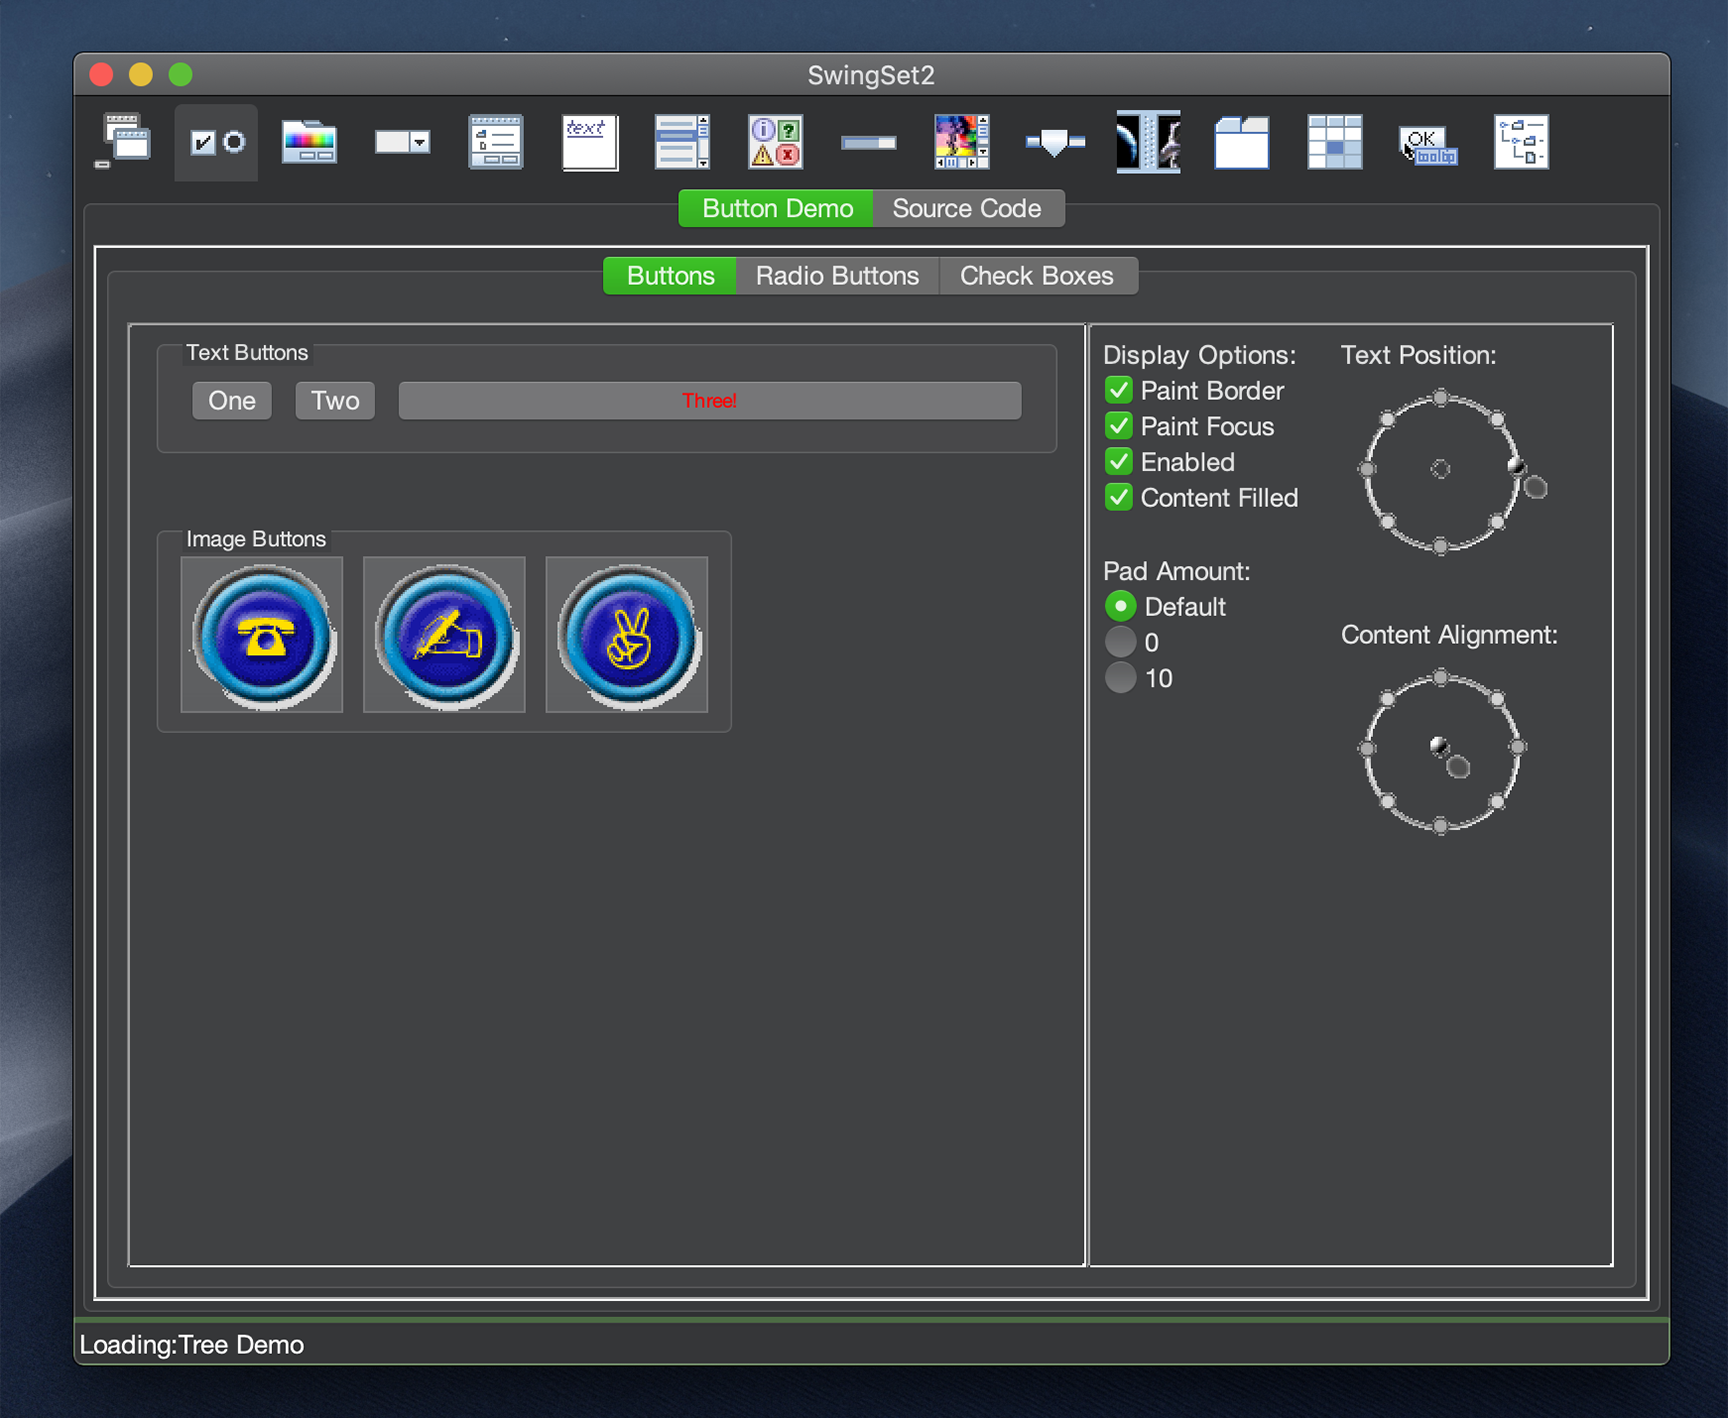Toggle the Enabled checkbox

tap(1119, 462)
